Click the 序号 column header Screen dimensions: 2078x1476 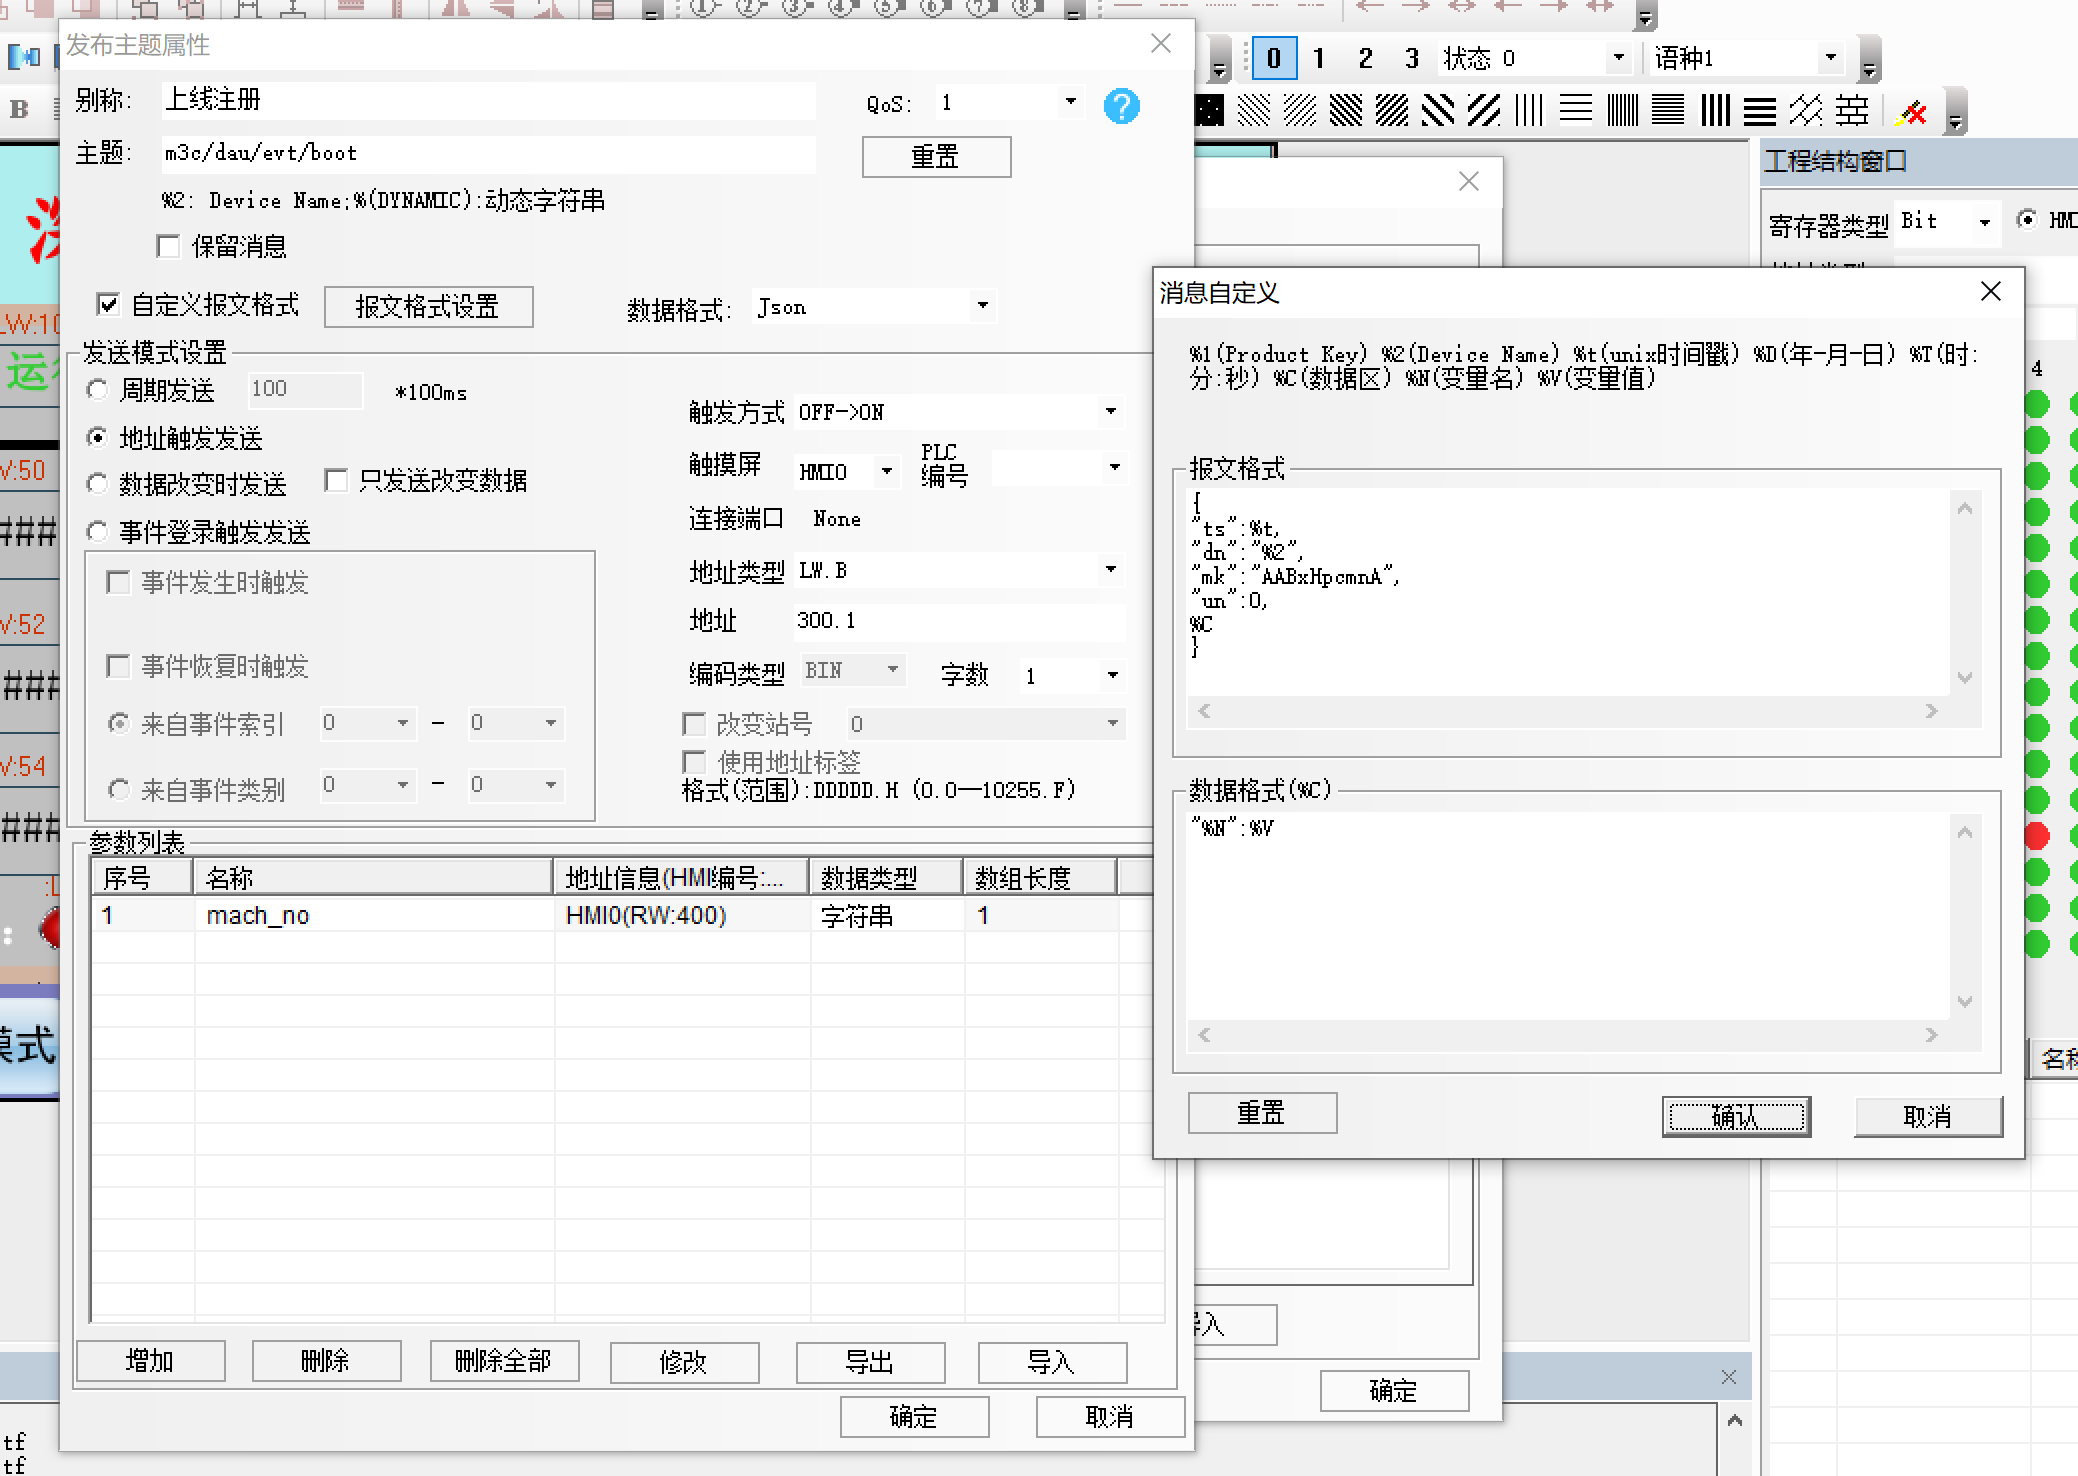click(x=141, y=878)
